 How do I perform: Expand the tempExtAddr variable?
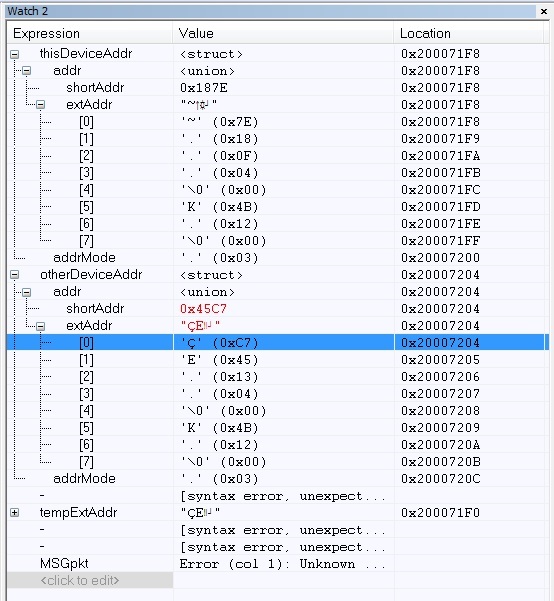coord(15,513)
